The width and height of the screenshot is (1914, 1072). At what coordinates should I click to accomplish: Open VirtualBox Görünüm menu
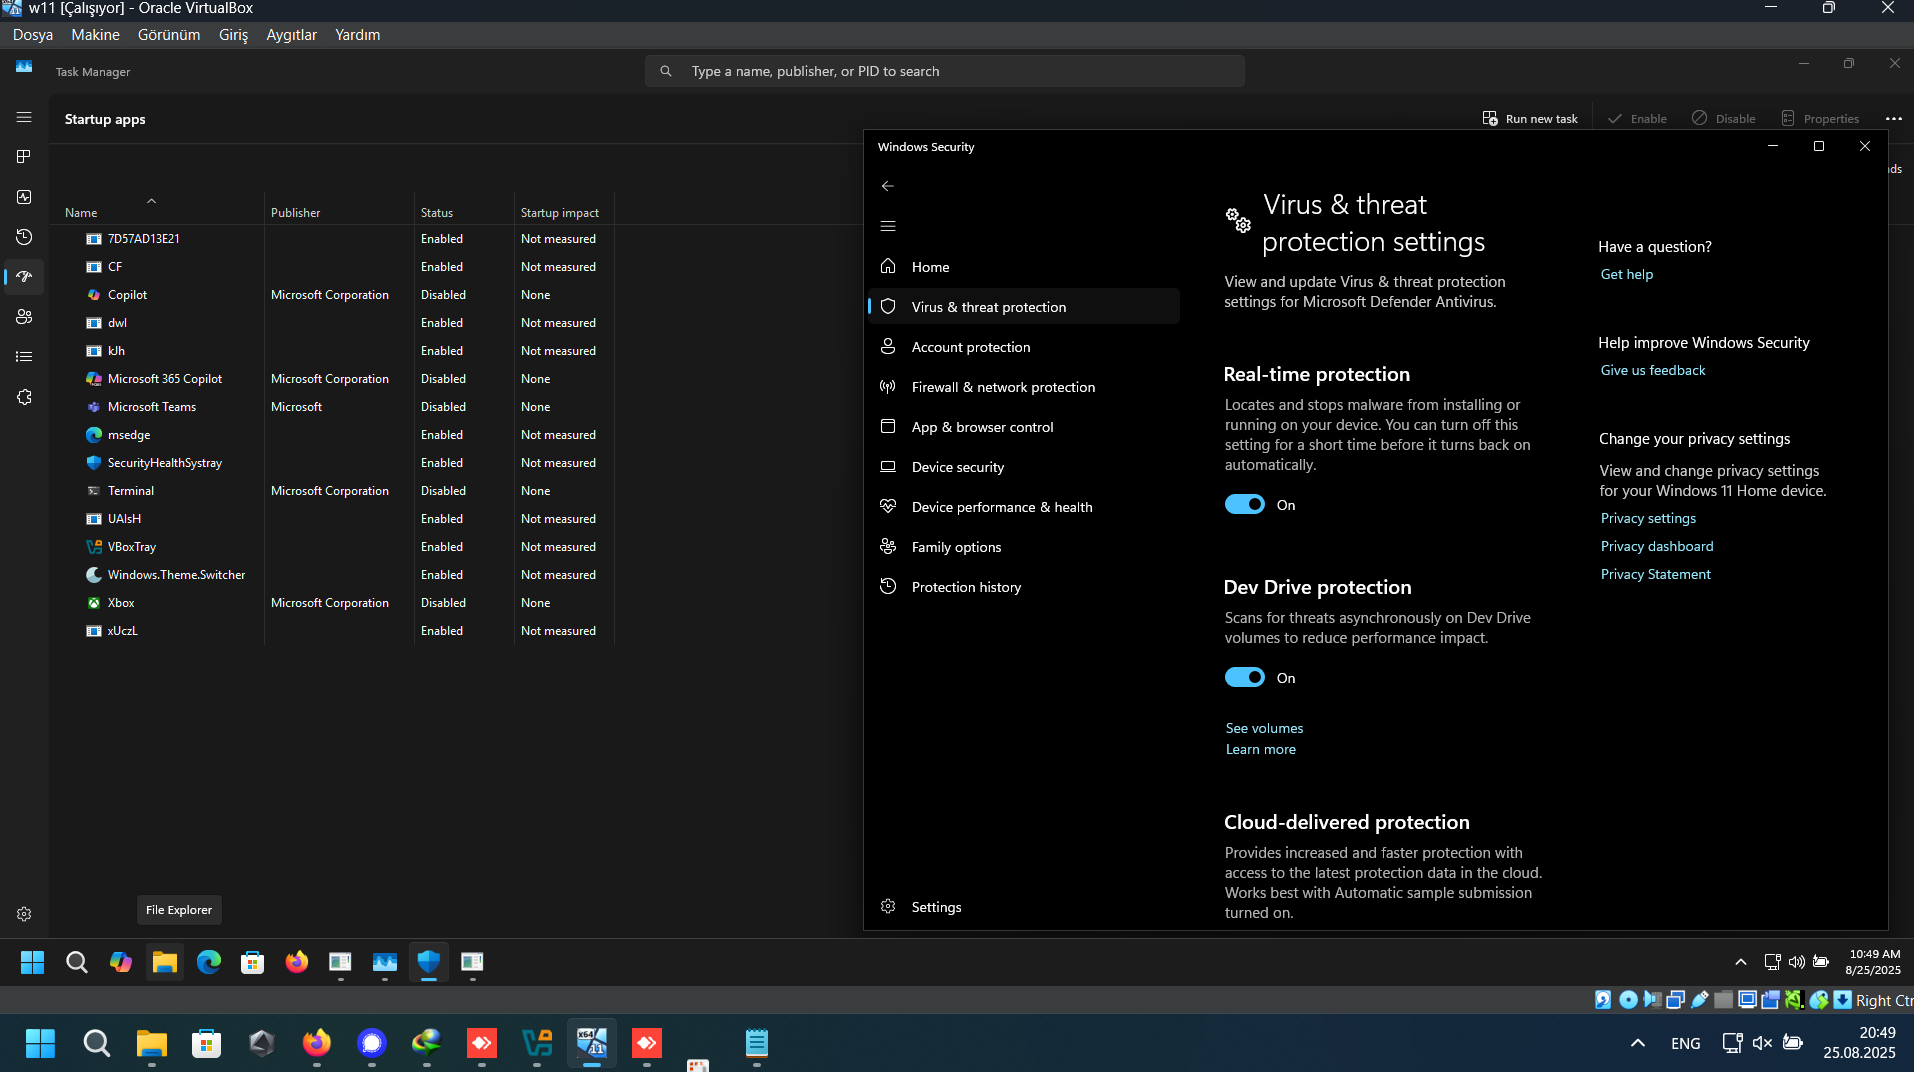click(169, 35)
